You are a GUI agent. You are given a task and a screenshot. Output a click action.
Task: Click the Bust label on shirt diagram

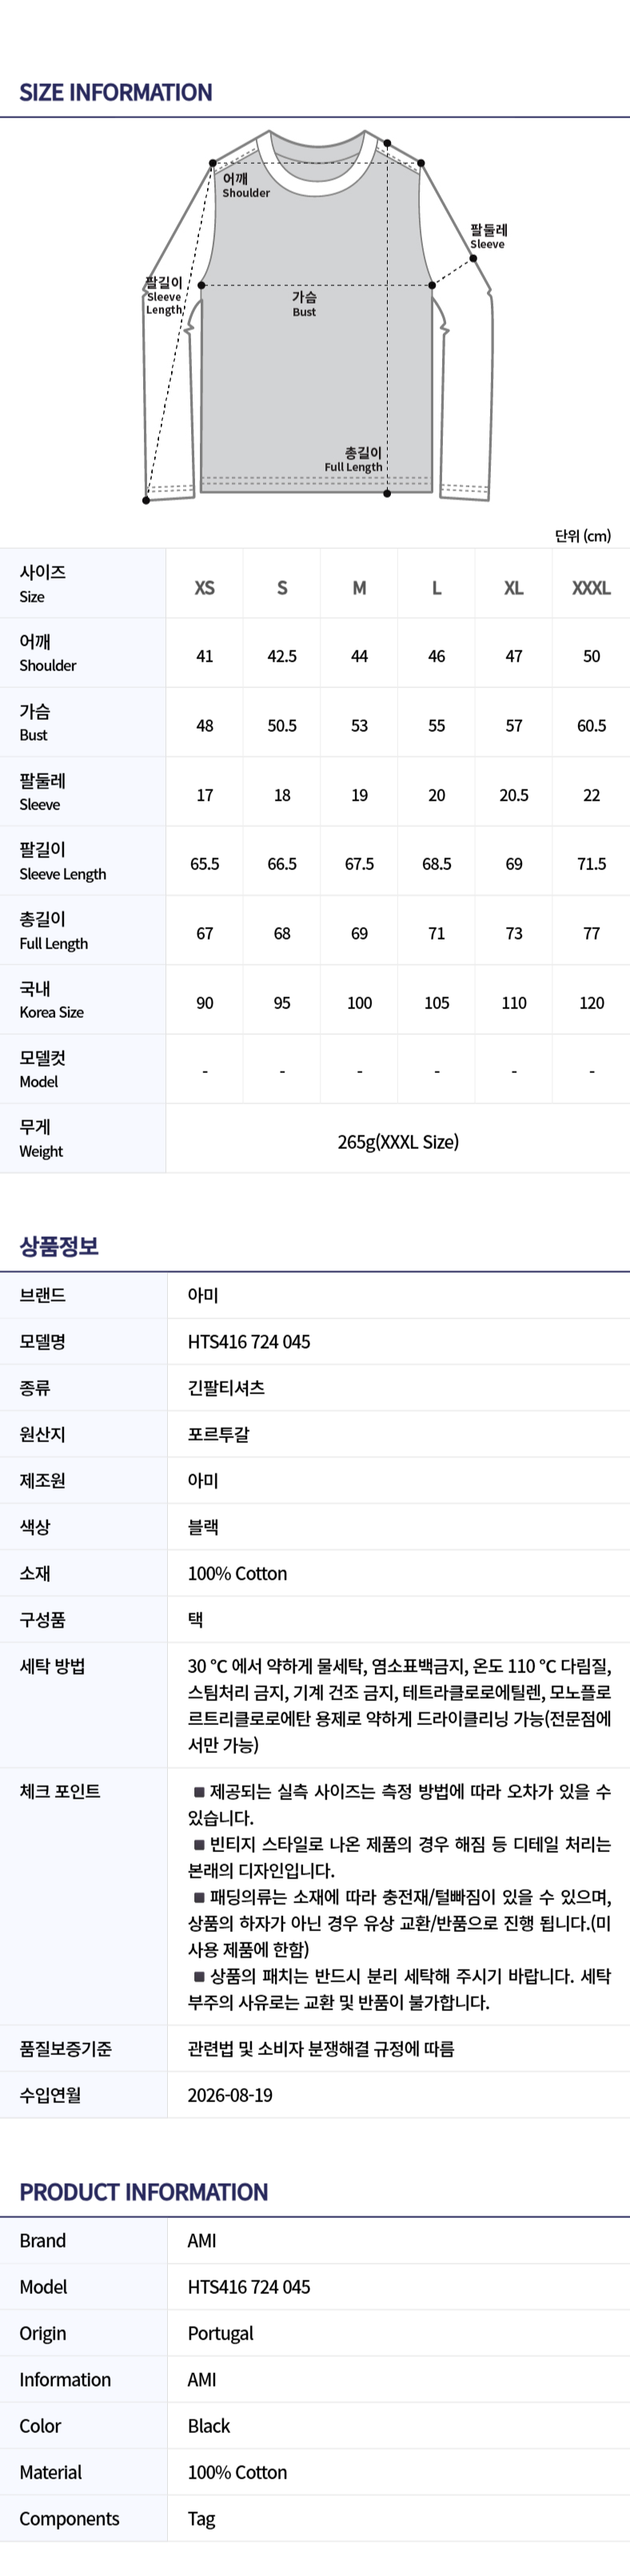[x=304, y=304]
